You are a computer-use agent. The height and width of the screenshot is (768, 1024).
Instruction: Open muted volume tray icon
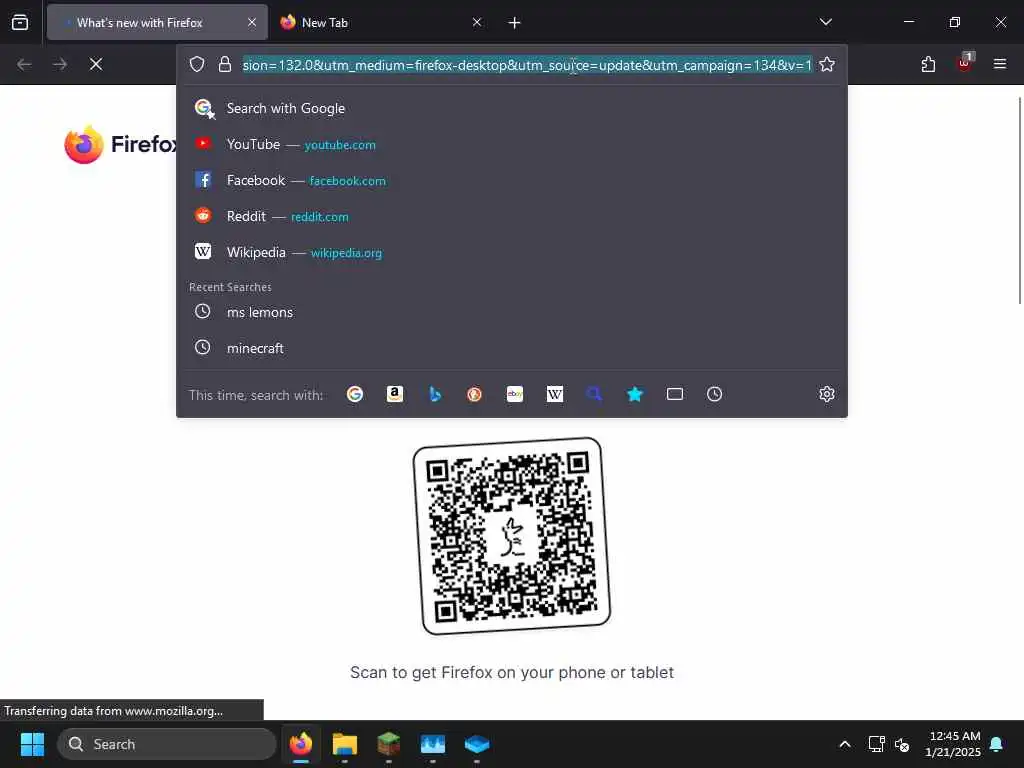click(x=902, y=744)
